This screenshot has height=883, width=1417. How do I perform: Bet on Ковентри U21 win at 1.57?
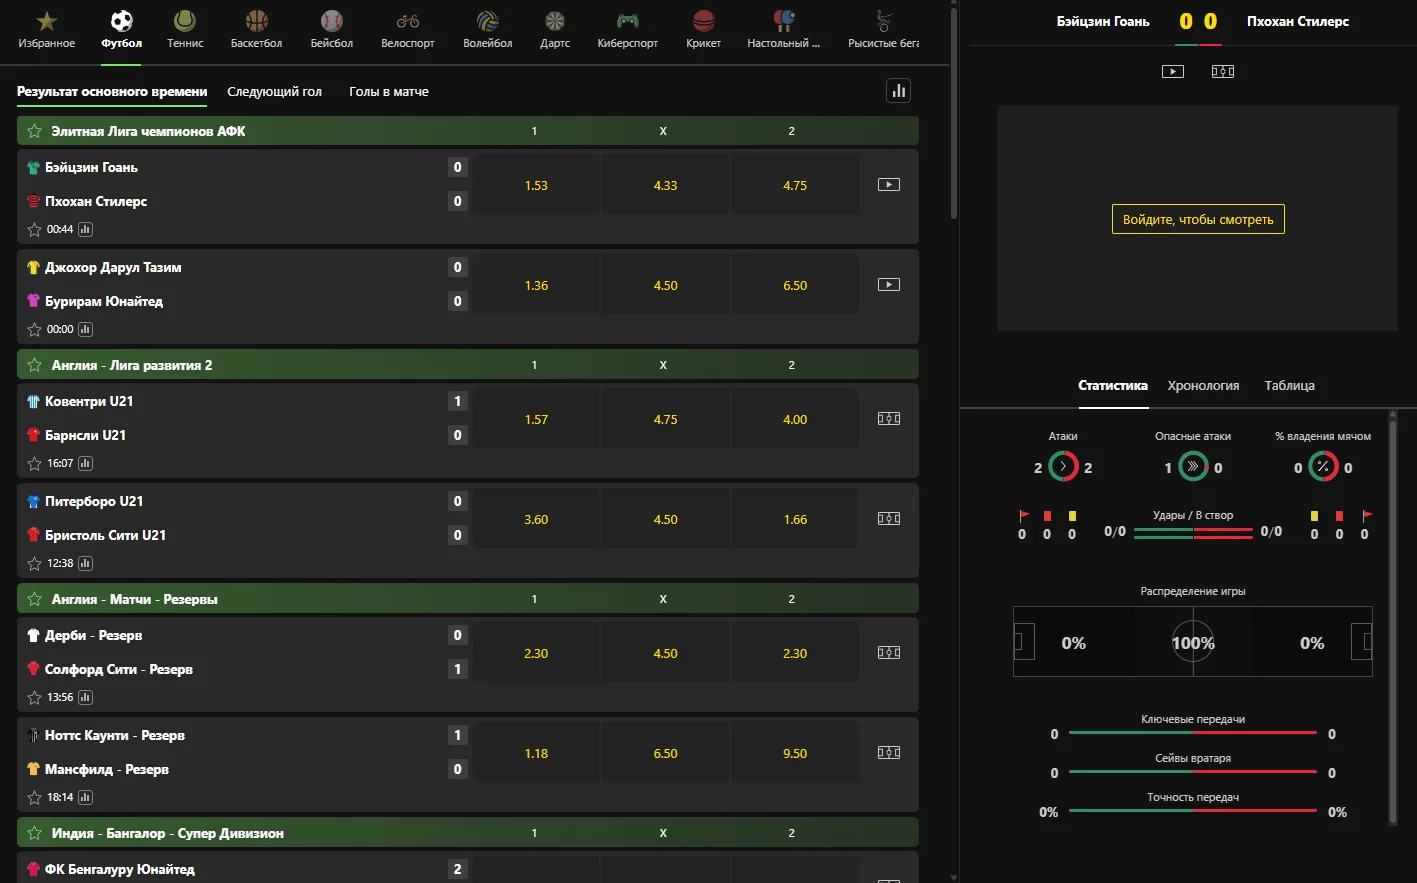536,419
